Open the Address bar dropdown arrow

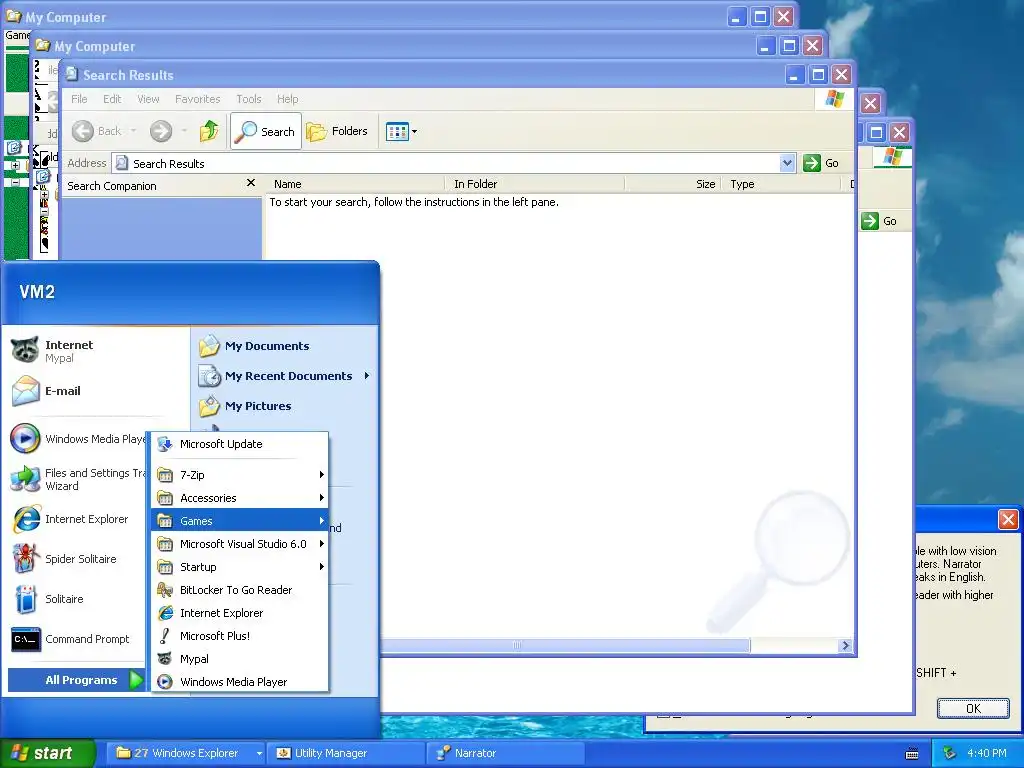click(788, 163)
